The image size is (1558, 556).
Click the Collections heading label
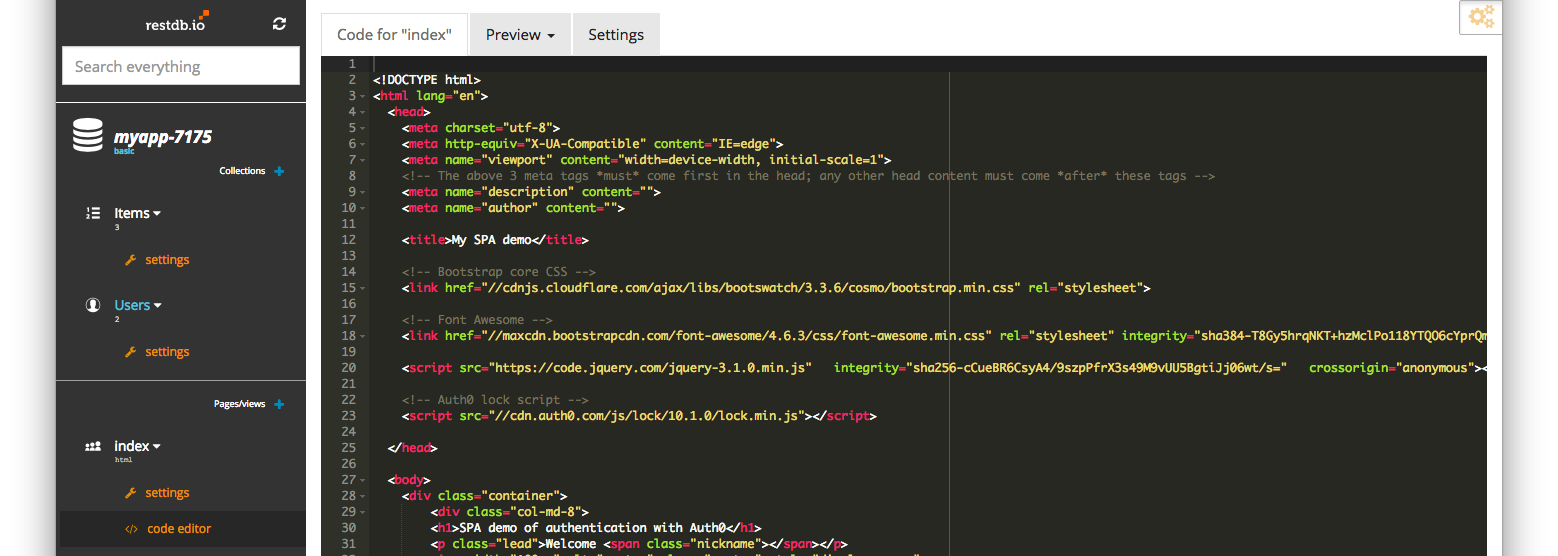242,171
